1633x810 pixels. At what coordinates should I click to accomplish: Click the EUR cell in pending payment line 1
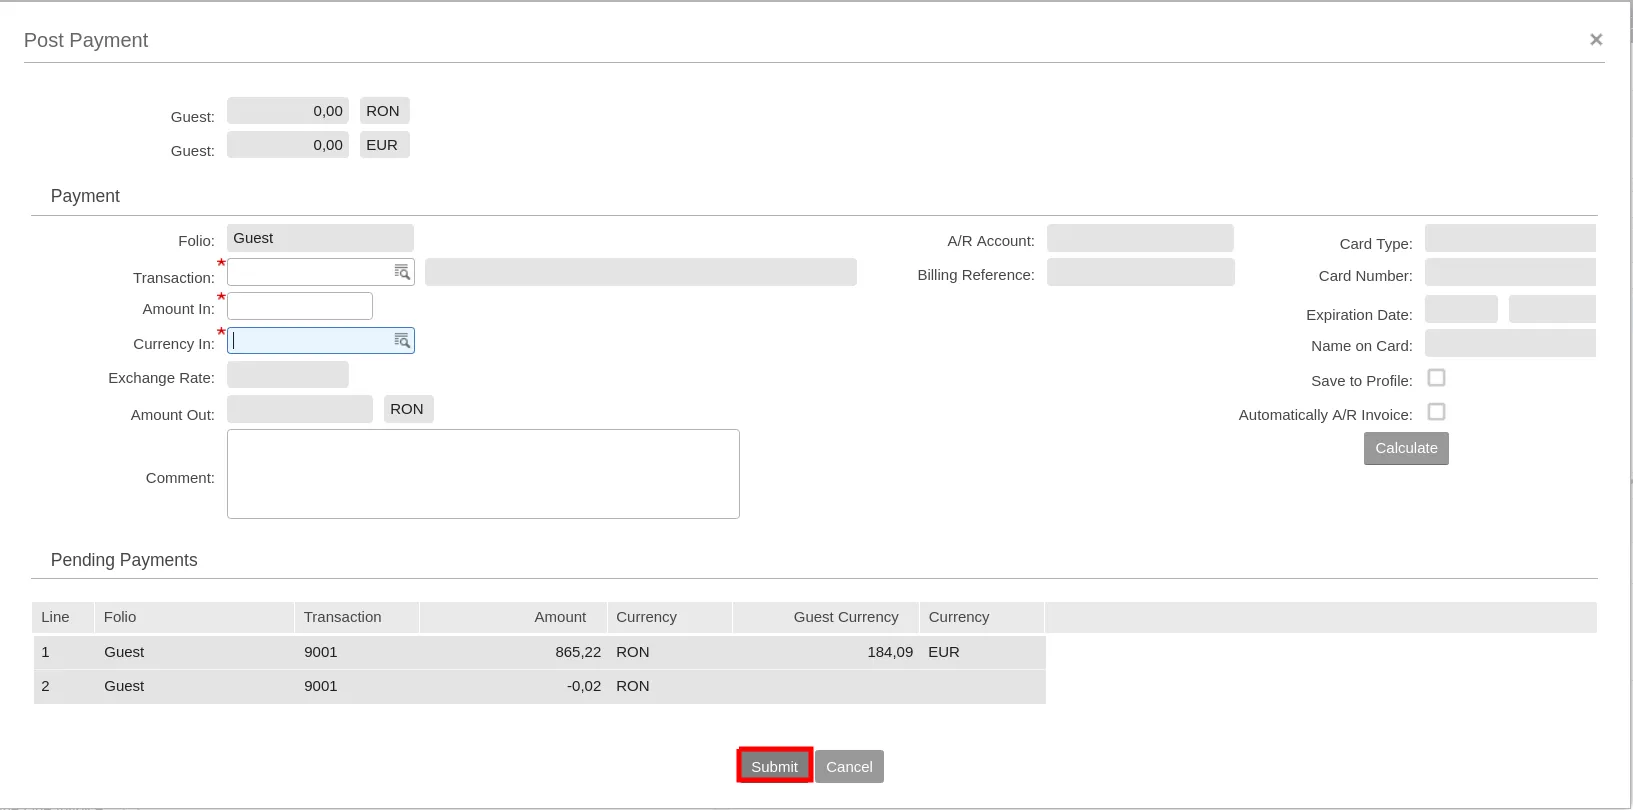pos(944,652)
